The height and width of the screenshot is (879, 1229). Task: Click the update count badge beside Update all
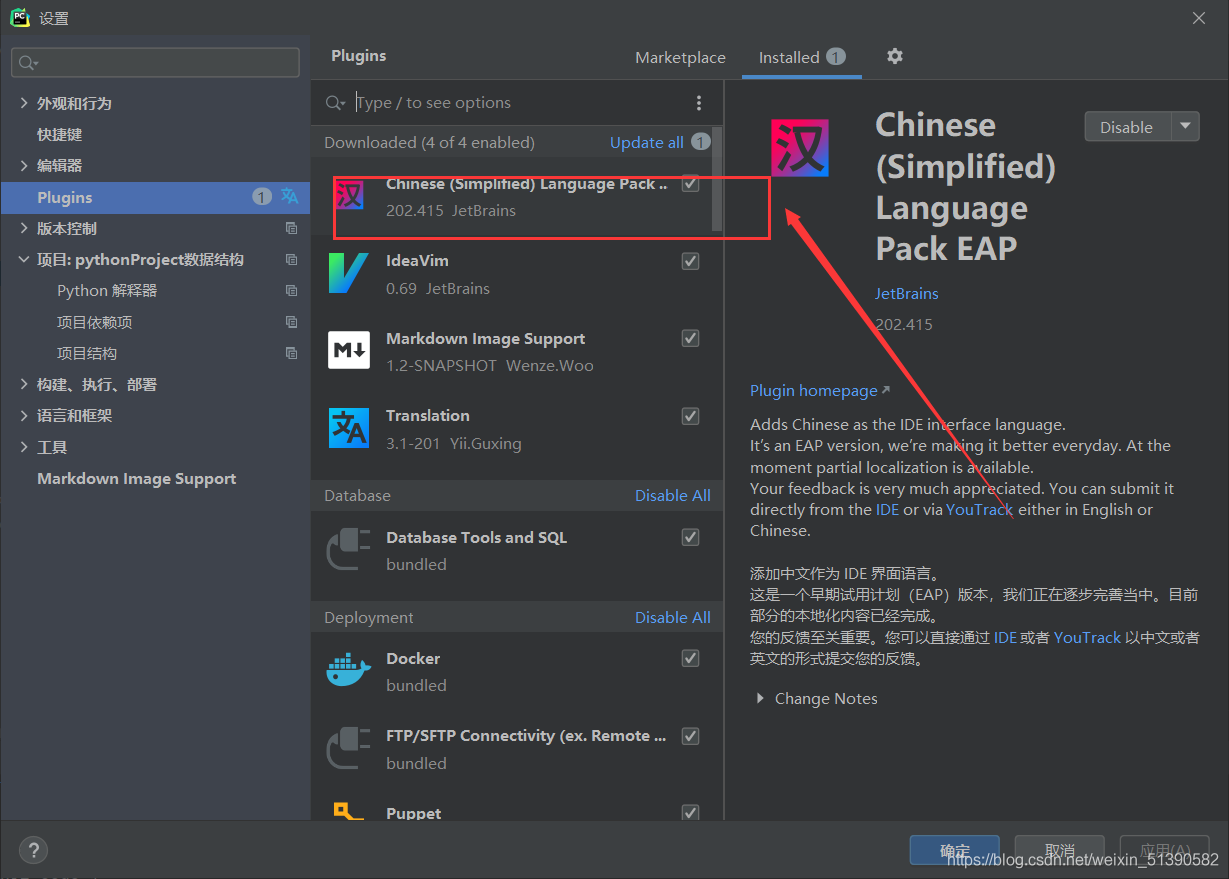click(701, 142)
